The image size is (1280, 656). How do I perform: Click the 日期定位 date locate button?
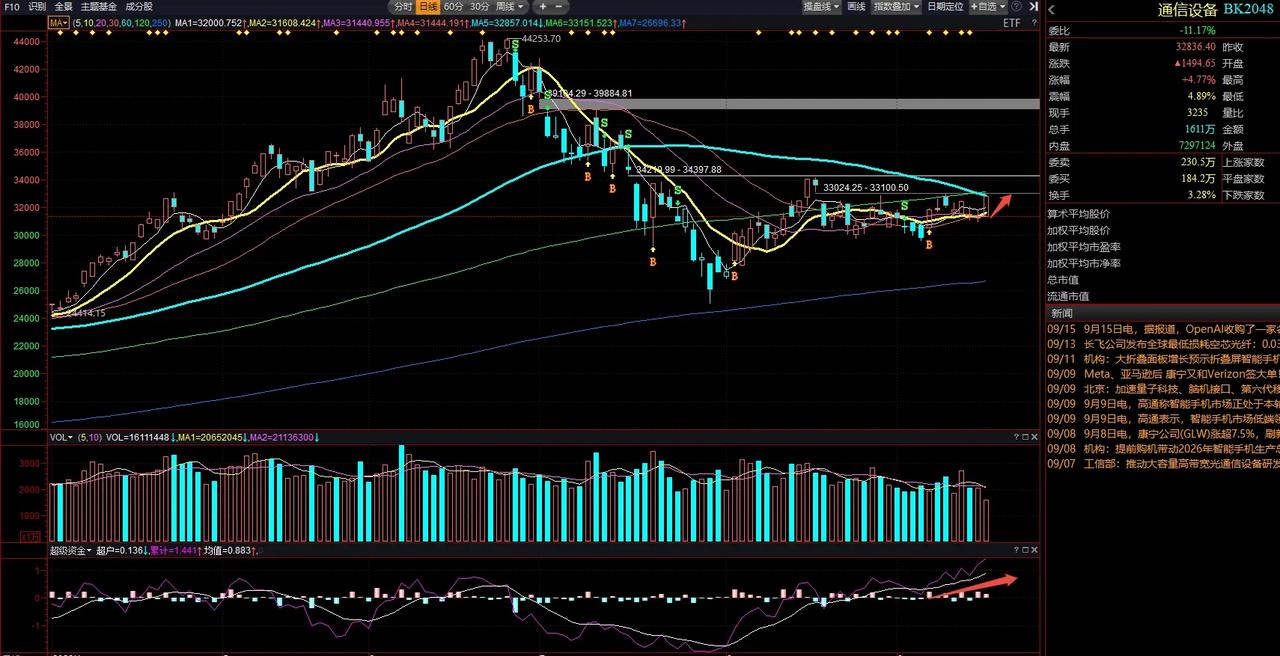click(945, 6)
